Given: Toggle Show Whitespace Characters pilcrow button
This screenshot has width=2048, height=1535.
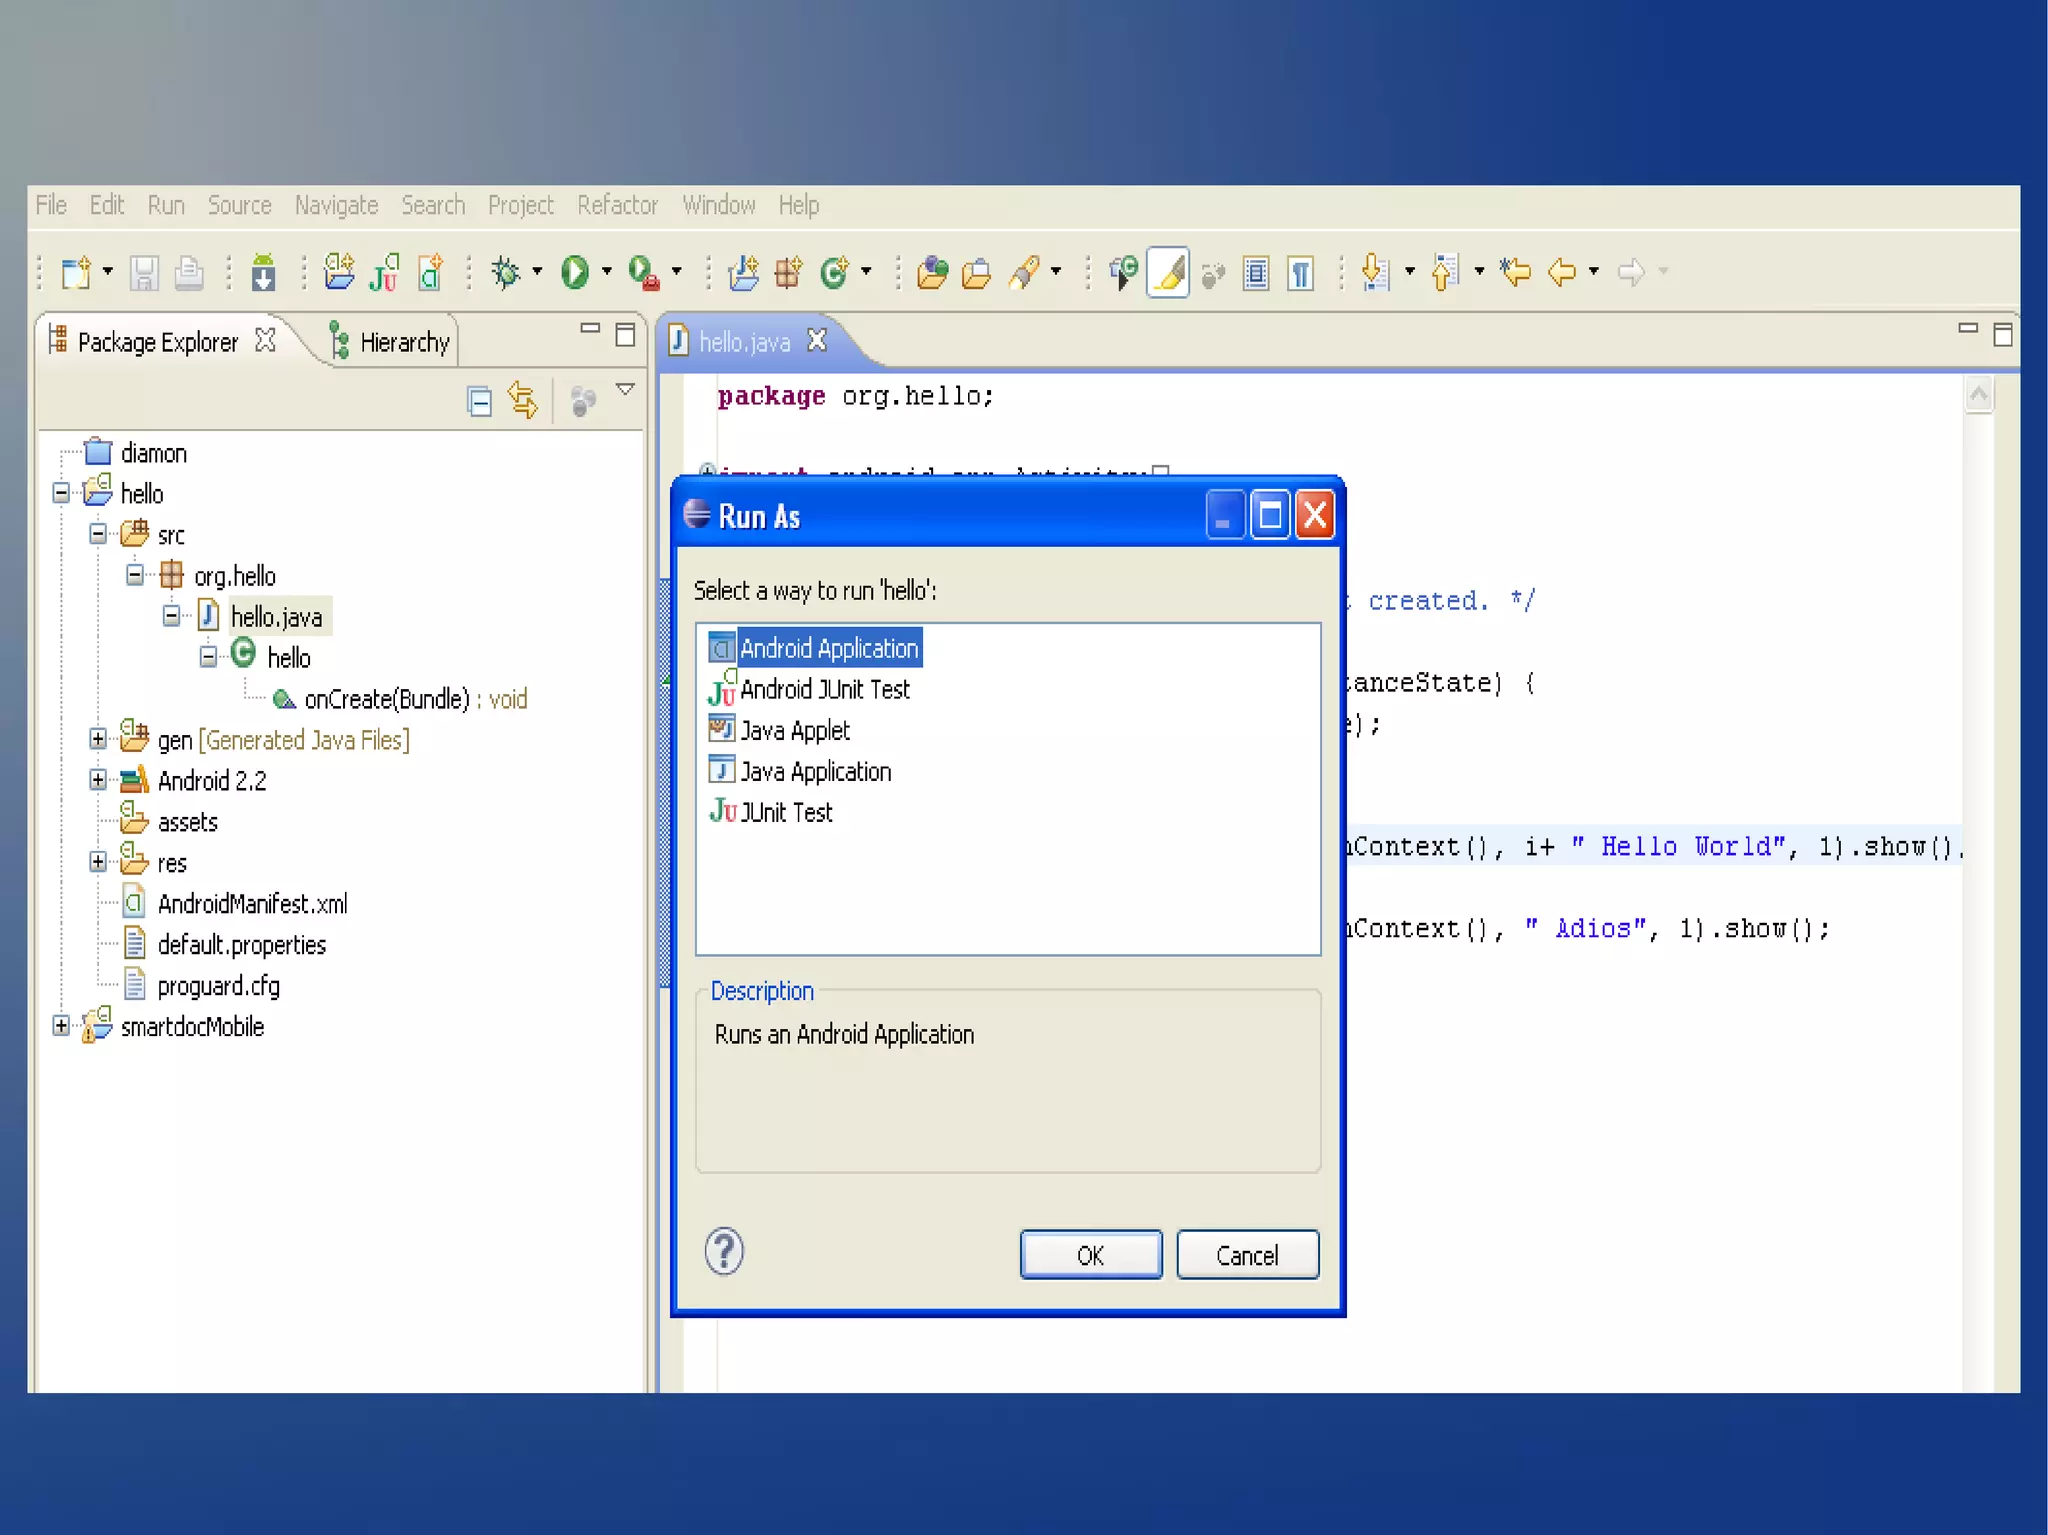Looking at the screenshot, I should coord(1301,272).
